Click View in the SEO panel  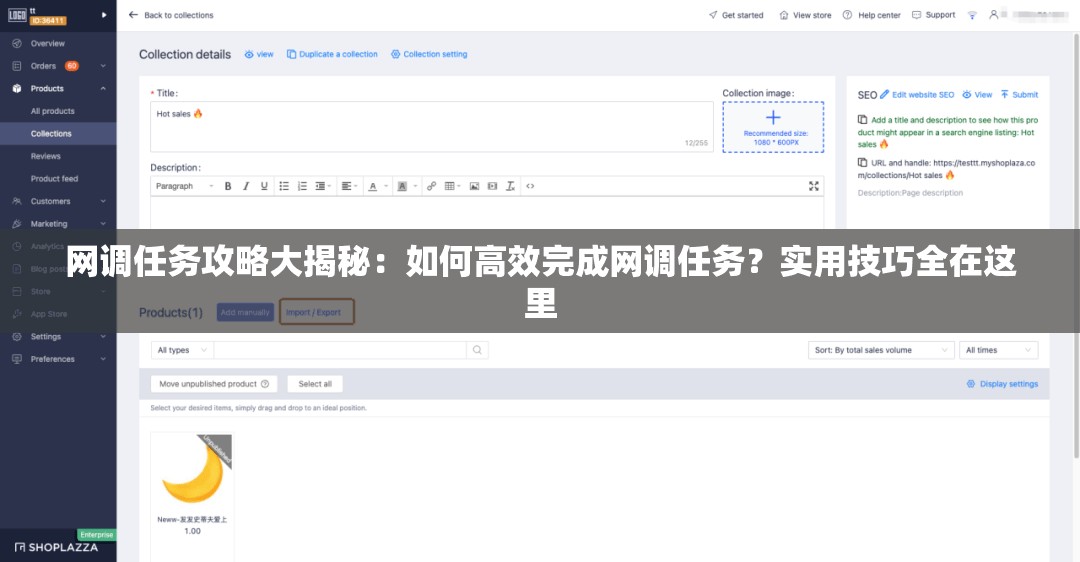coord(977,95)
